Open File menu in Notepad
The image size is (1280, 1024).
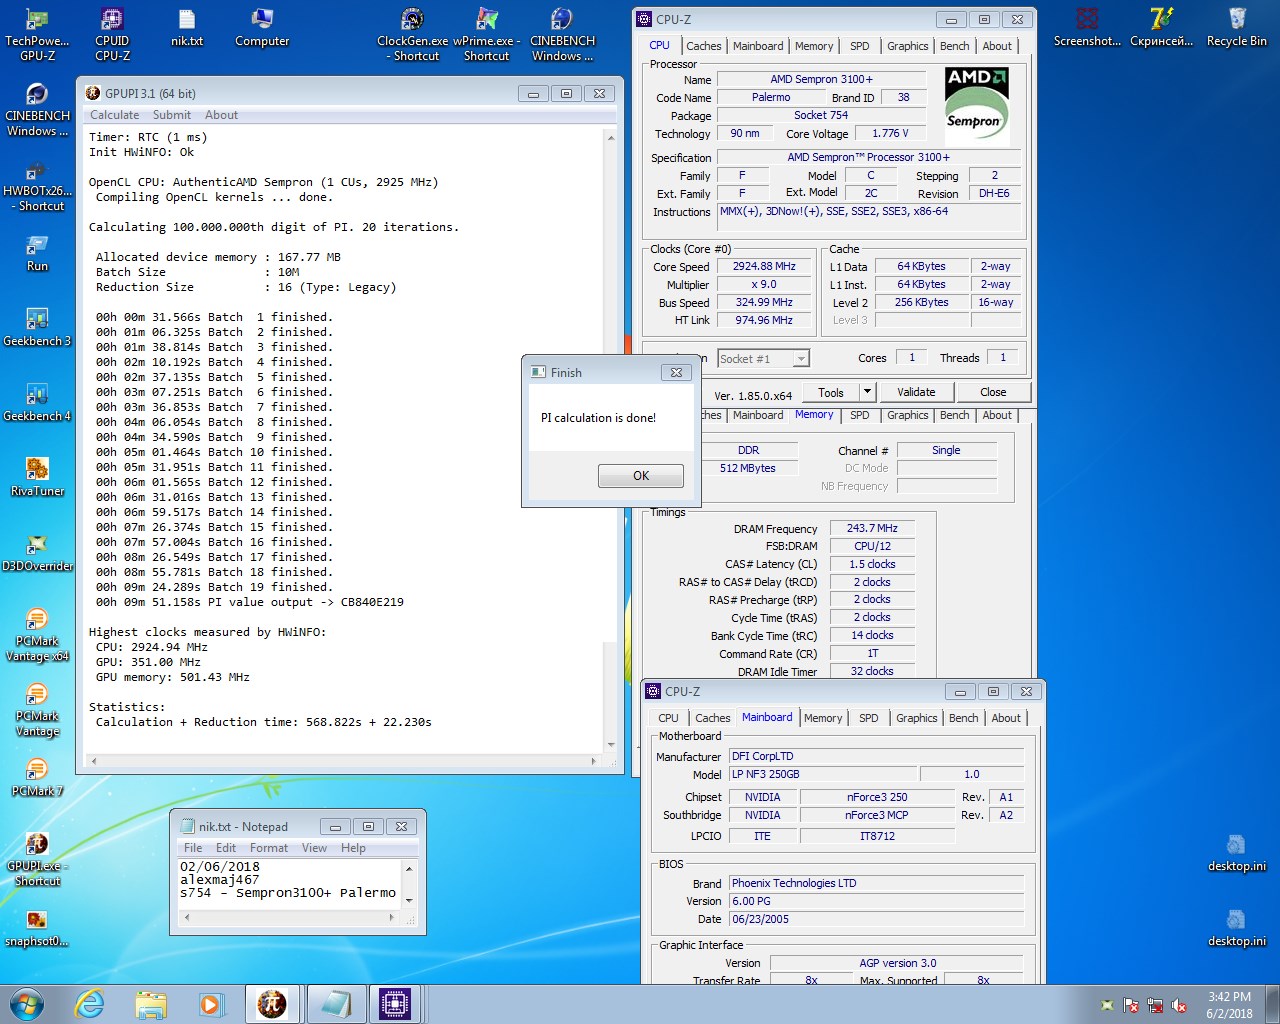193,848
